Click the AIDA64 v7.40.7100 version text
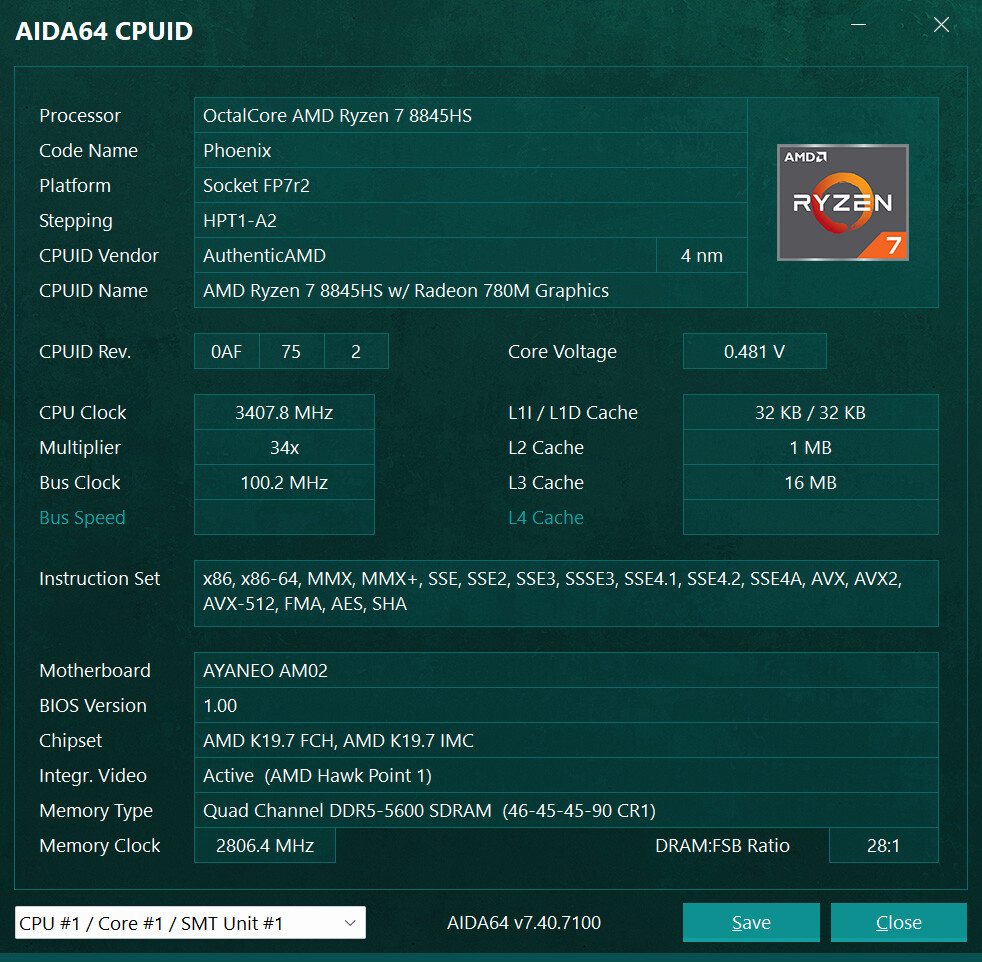 [524, 923]
